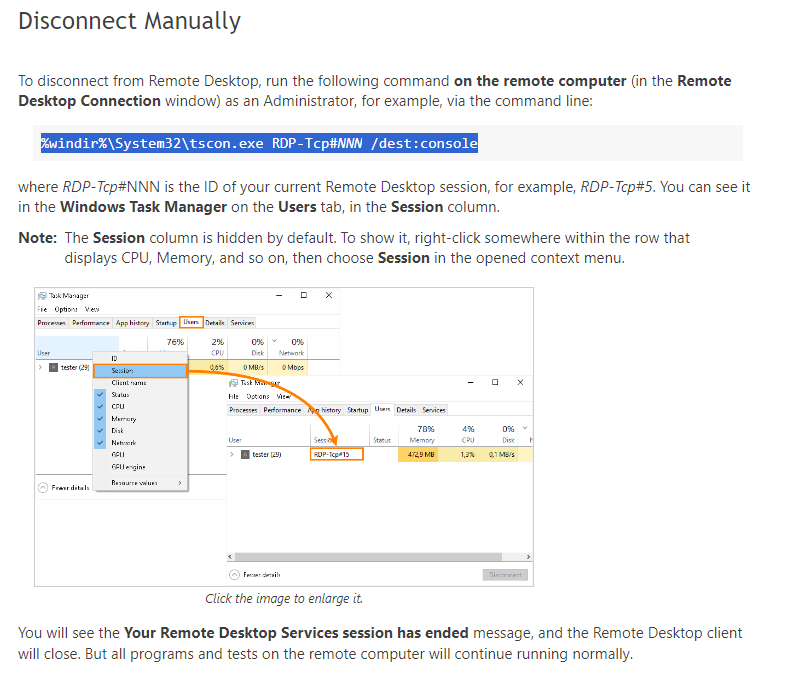Screen dimensions: 785x690
Task: Uncheck Network in the column context menu
Action: 140,443
